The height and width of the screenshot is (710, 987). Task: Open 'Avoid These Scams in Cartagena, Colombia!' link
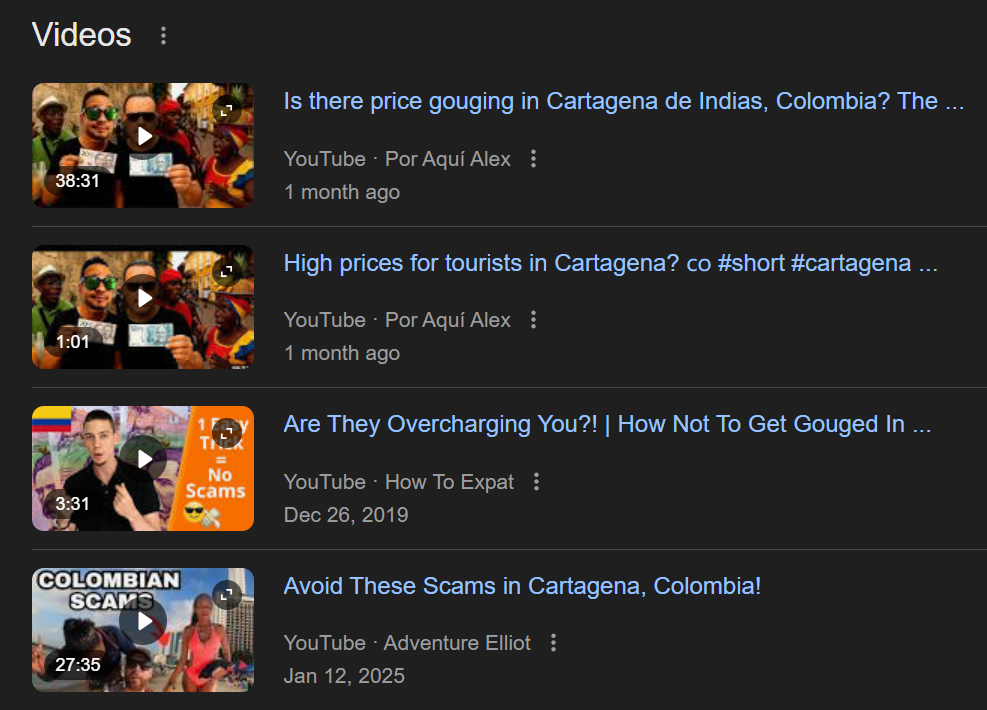[522, 586]
